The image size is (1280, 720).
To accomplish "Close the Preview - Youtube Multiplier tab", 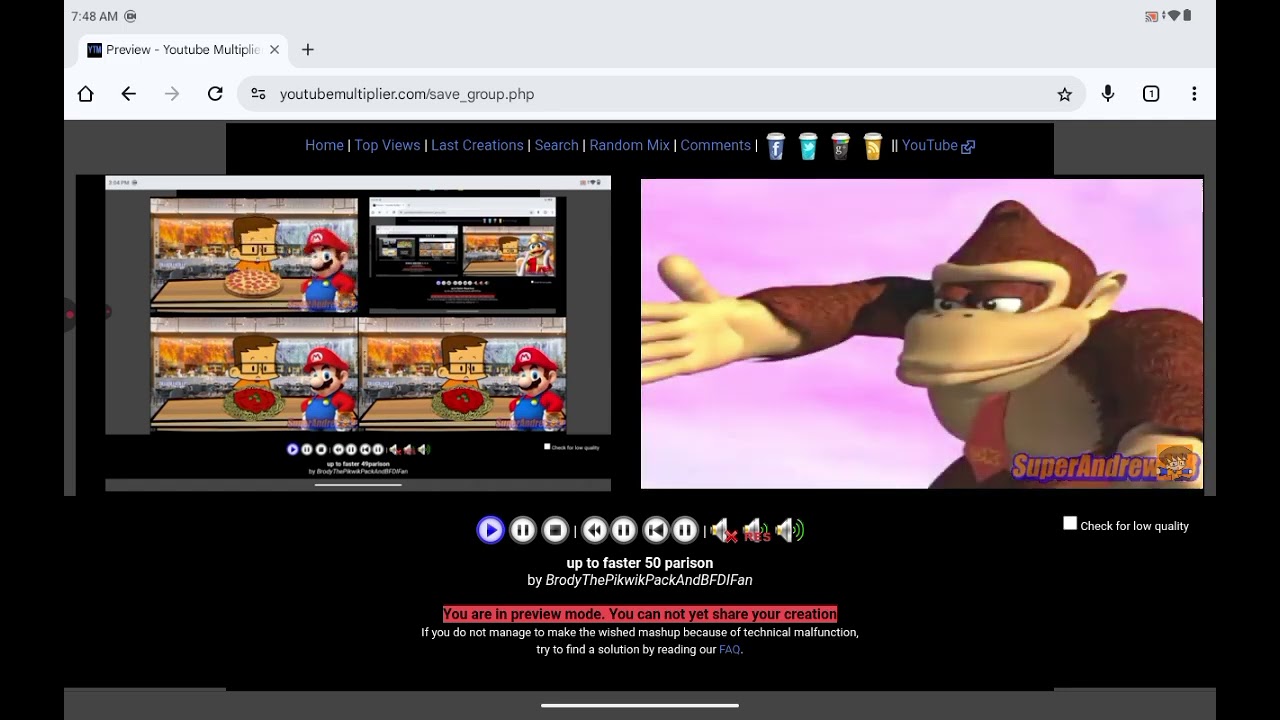I will point(274,50).
